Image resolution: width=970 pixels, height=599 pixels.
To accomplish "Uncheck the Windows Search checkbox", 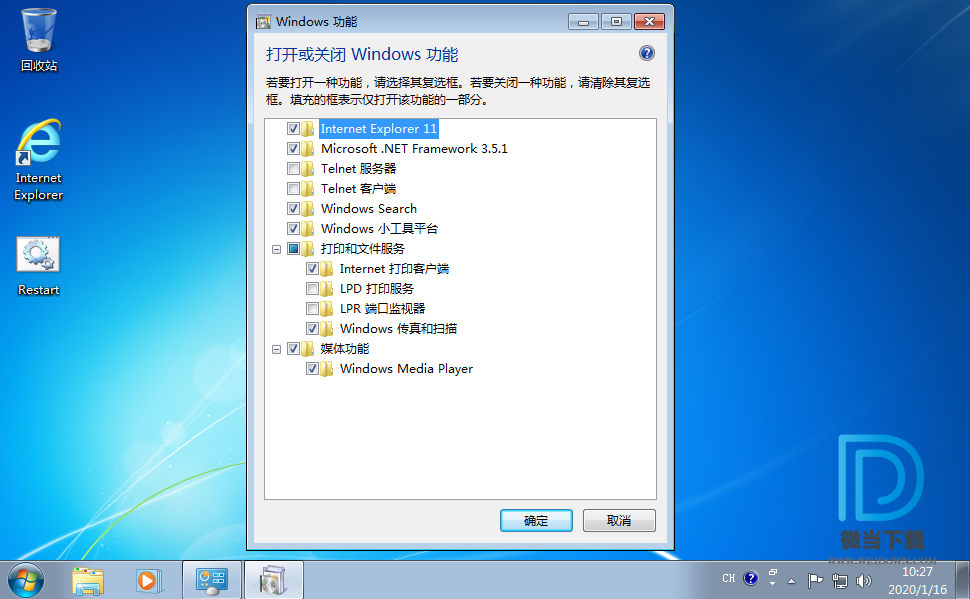I will 293,209.
